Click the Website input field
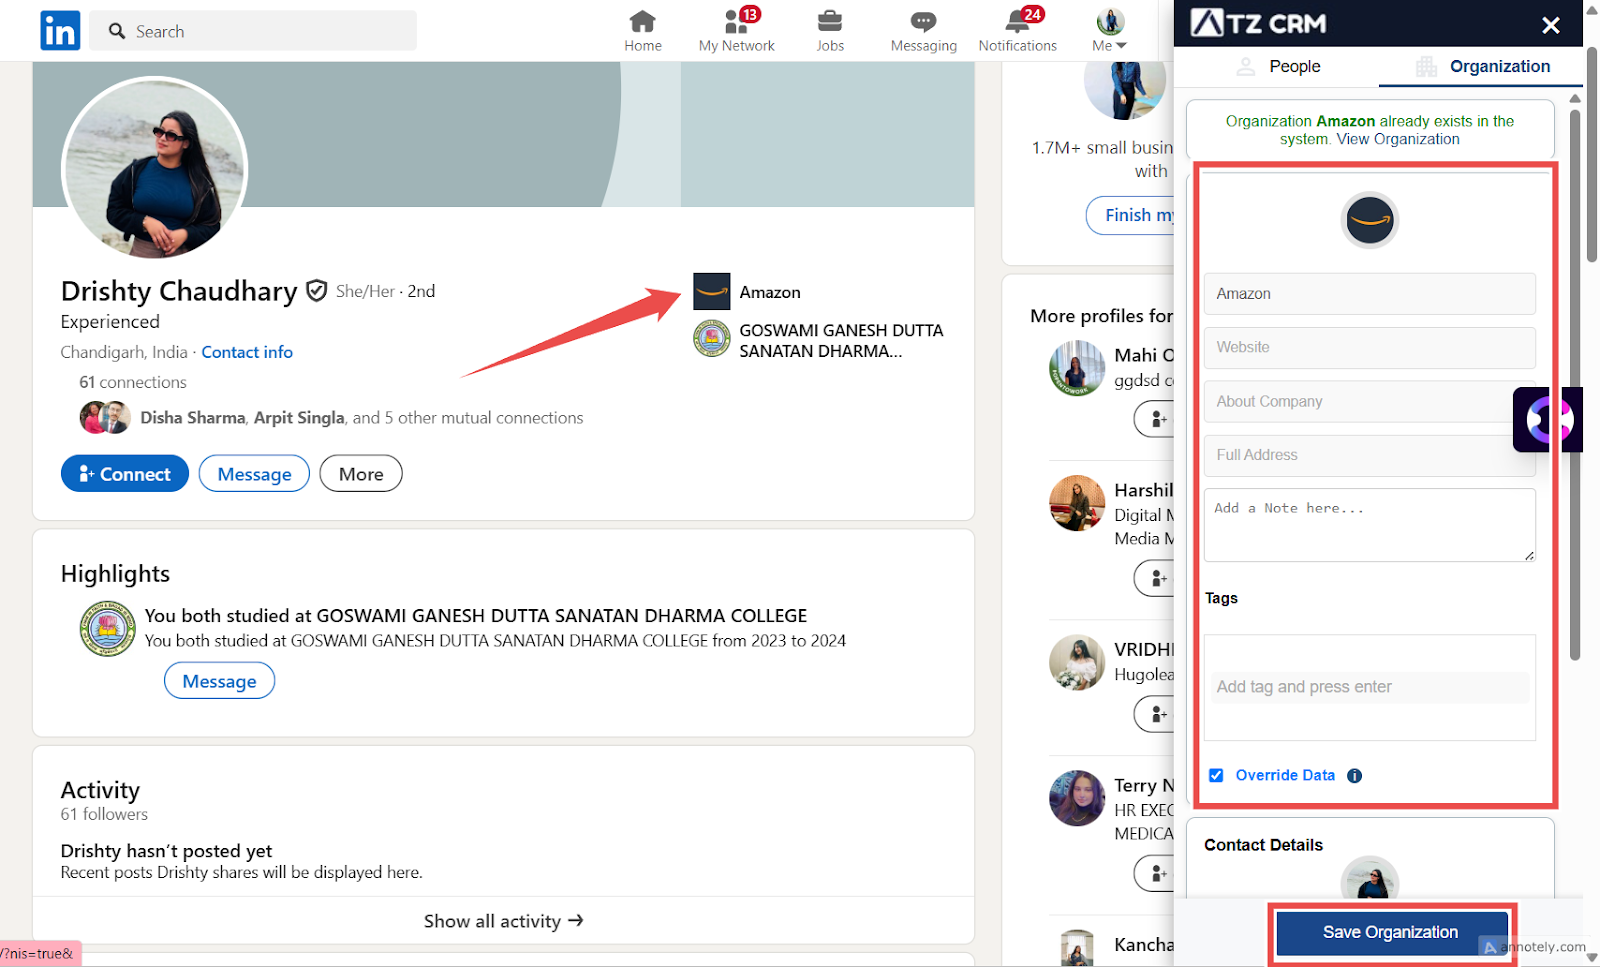This screenshot has width=1600, height=967. [1369, 348]
